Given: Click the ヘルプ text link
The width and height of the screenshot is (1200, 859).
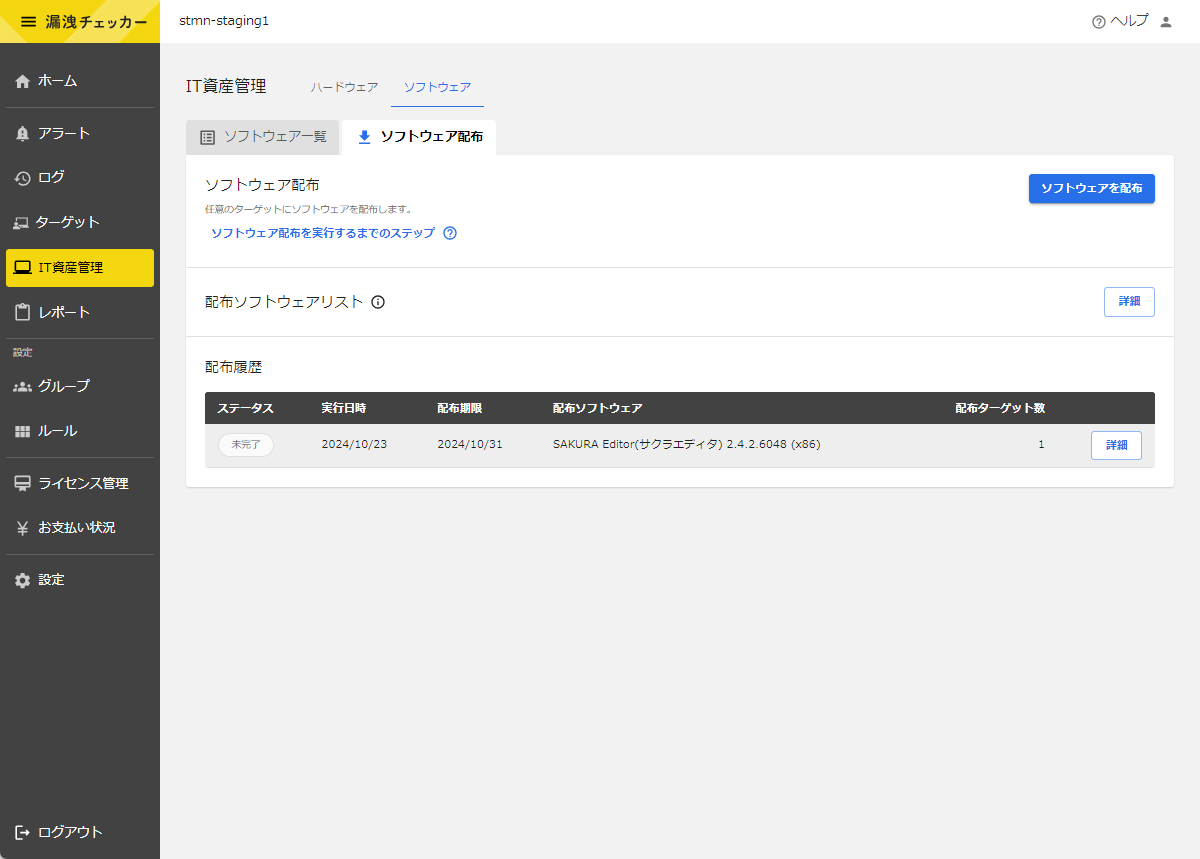Looking at the screenshot, I should [x=1129, y=21].
